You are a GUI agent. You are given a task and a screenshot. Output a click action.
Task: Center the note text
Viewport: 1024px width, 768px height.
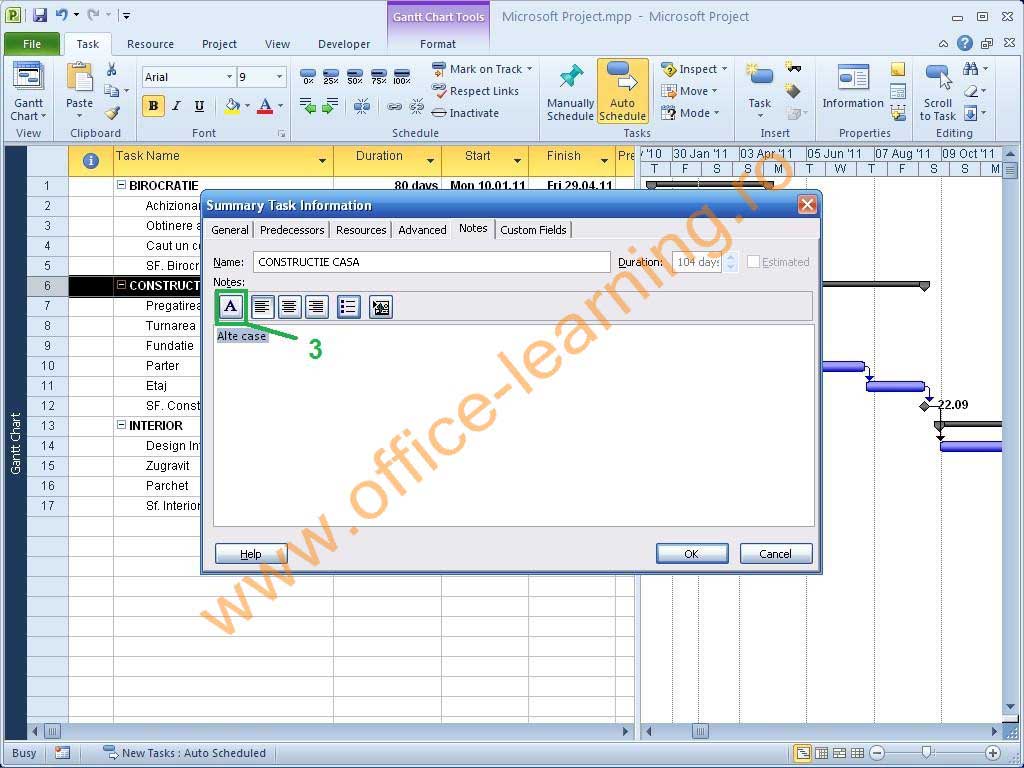coord(289,306)
